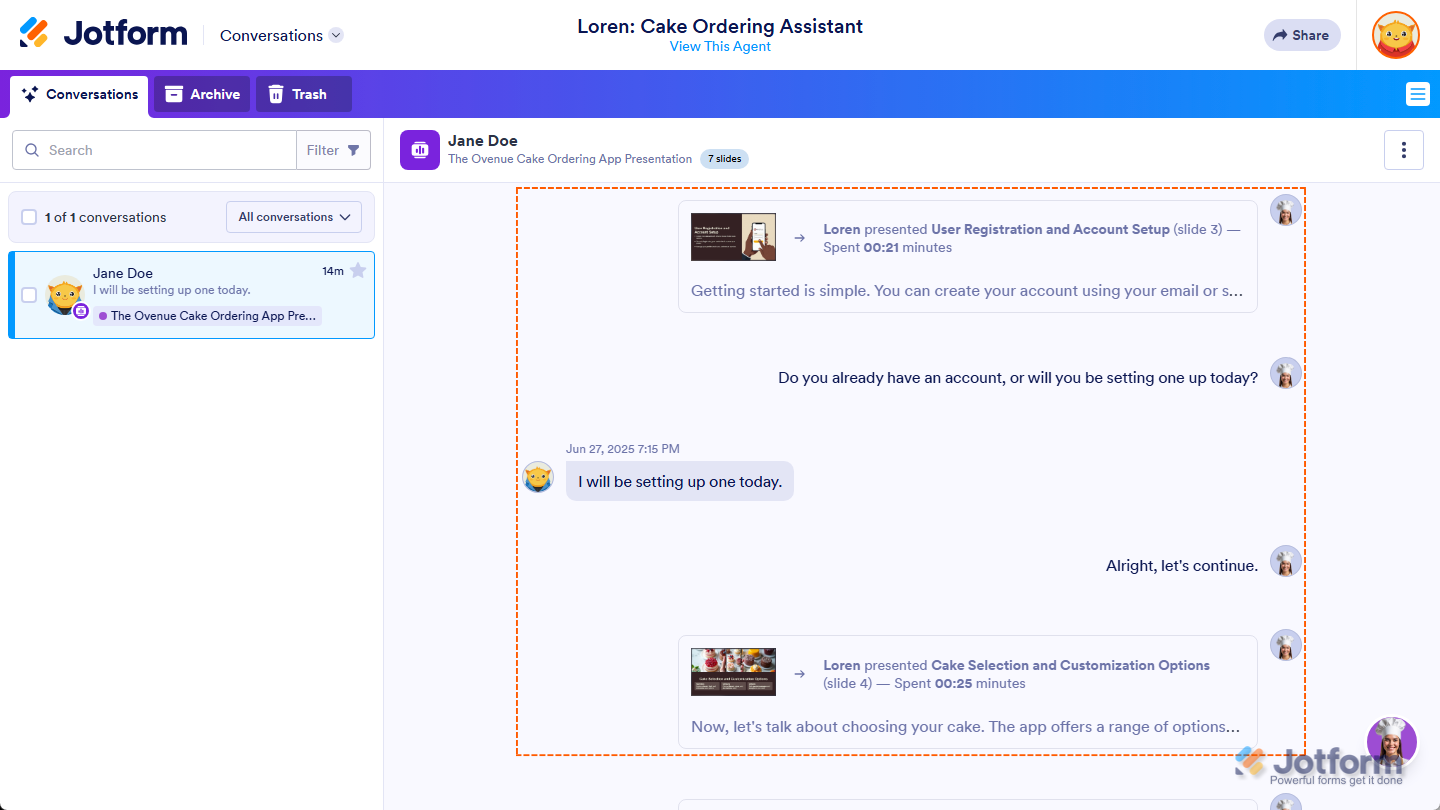Open the Filter button
This screenshot has width=1440, height=810.
tap(333, 150)
